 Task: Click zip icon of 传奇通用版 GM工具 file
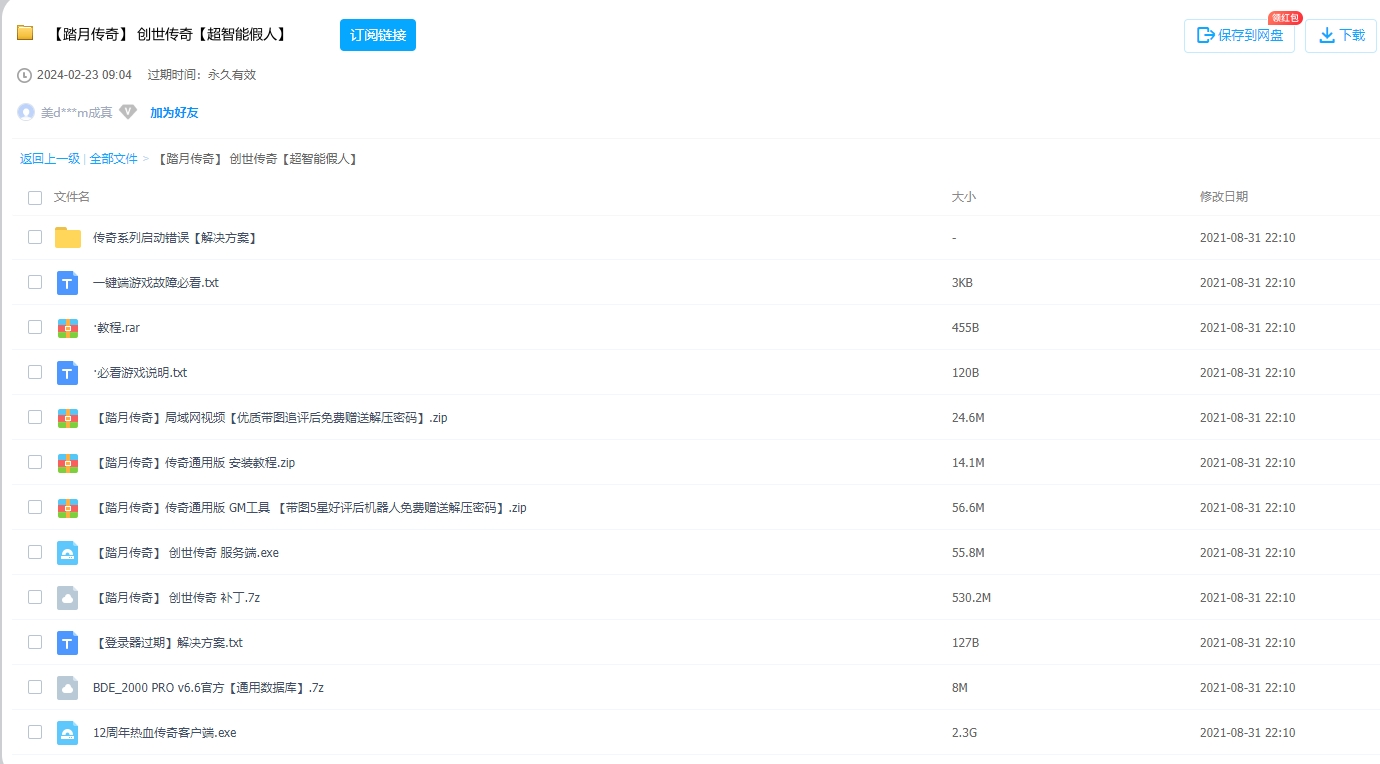[x=68, y=508]
